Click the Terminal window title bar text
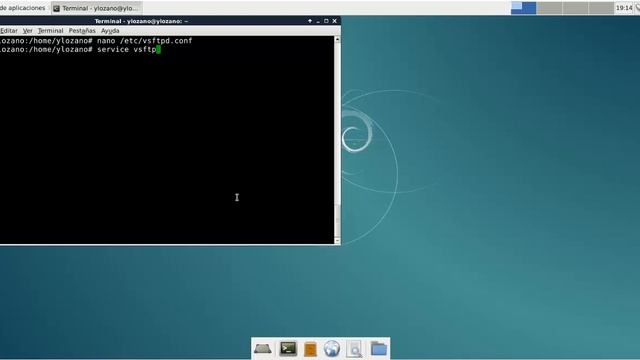Screen dimensions: 640x360 [141, 21]
